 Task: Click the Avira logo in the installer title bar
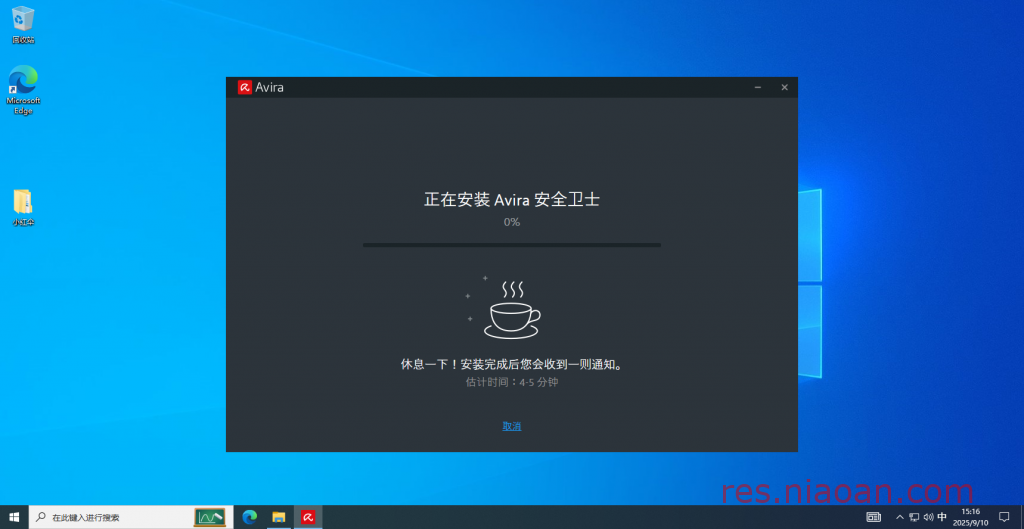click(245, 87)
